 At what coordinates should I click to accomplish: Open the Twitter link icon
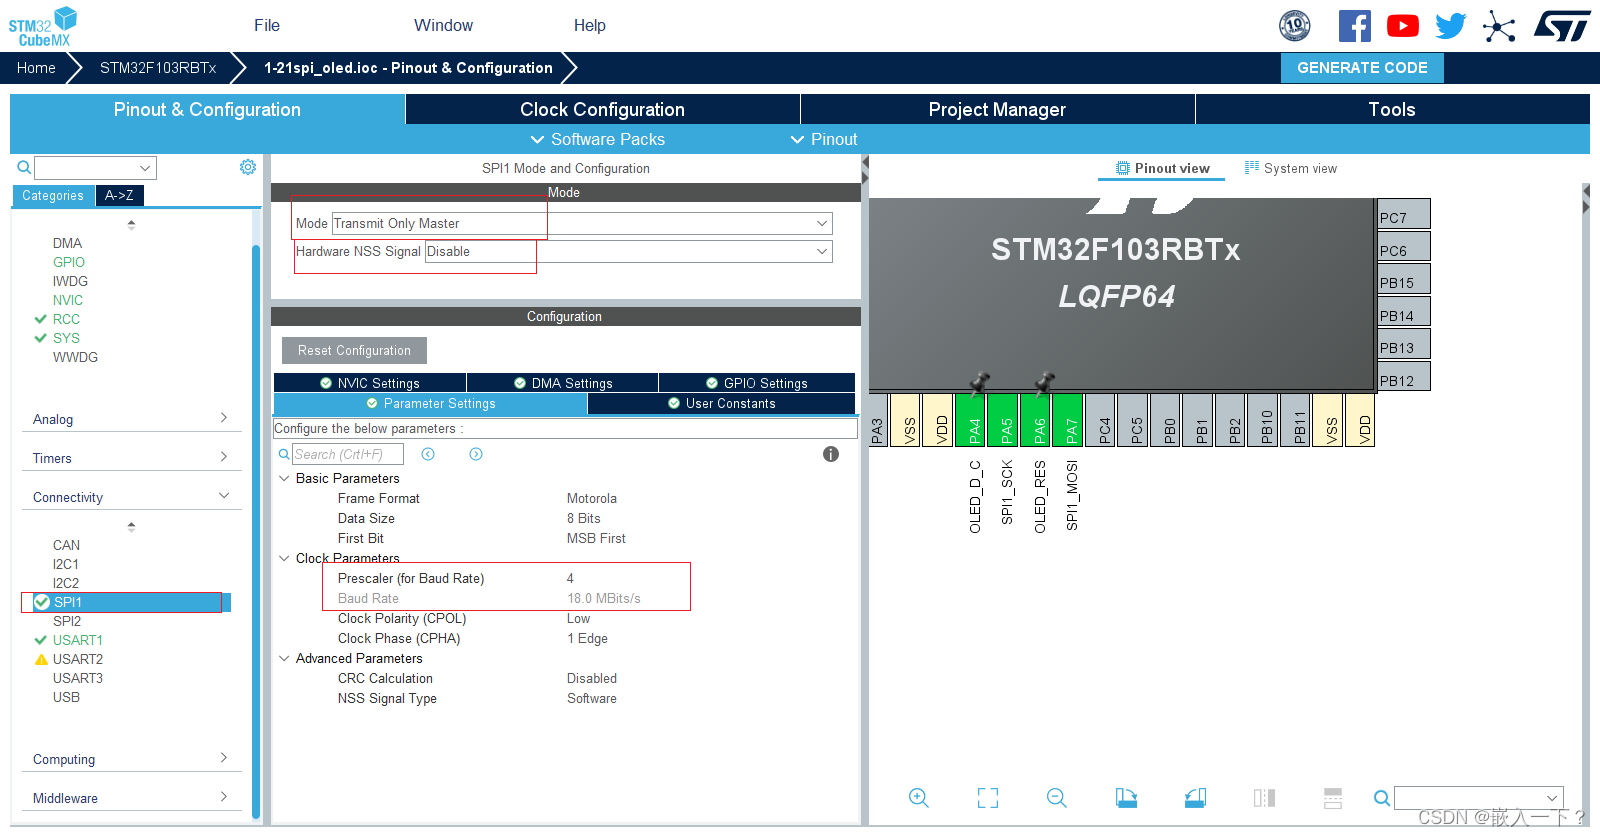coord(1450,26)
